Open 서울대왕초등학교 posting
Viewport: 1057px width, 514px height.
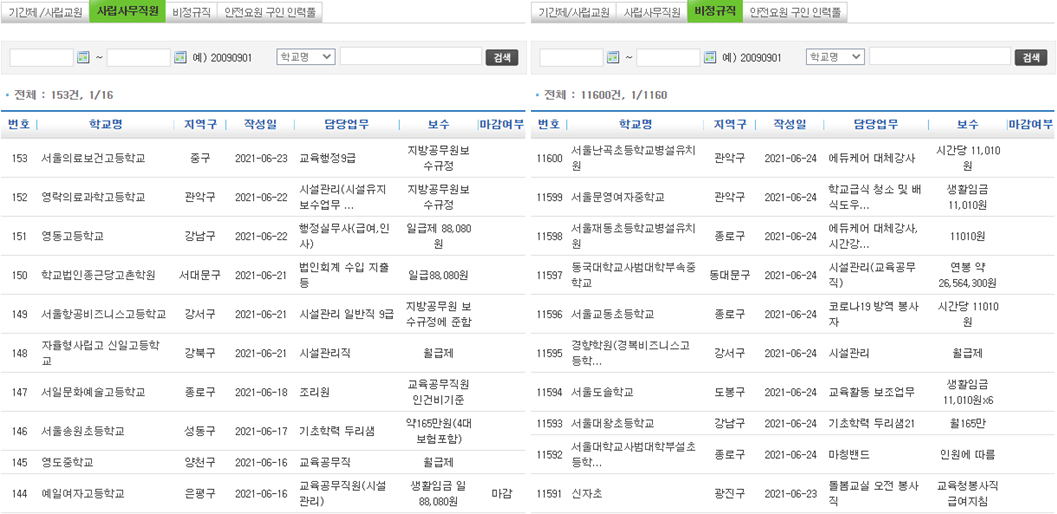click(612, 424)
